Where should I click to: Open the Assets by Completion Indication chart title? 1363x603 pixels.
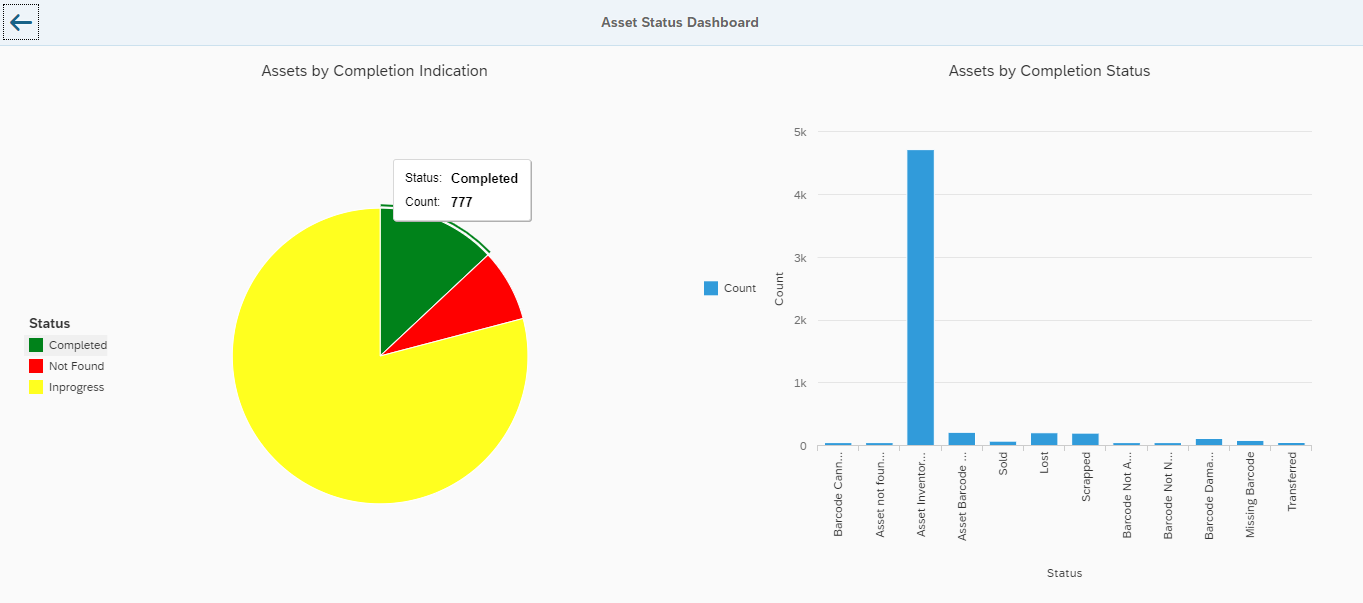coord(374,71)
